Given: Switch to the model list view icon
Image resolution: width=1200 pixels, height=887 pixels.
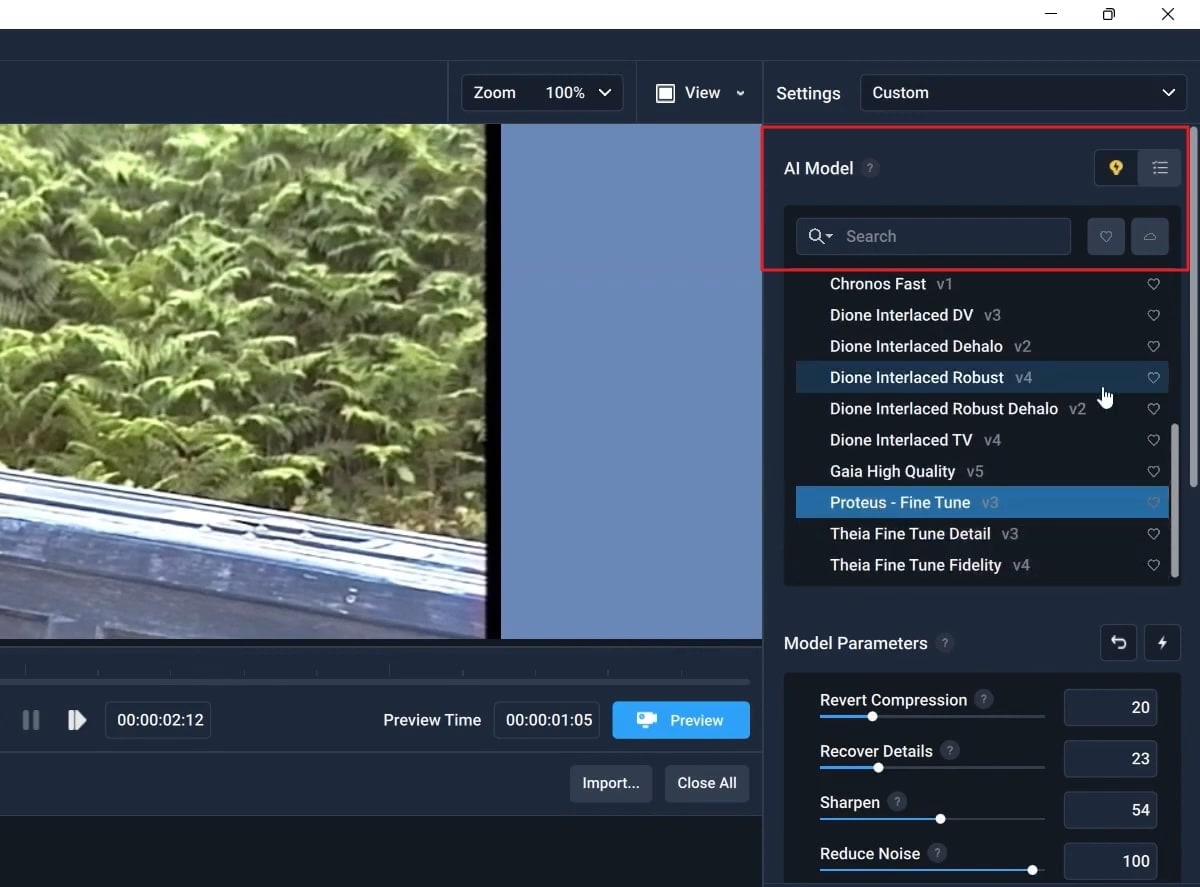Looking at the screenshot, I should [x=1159, y=168].
